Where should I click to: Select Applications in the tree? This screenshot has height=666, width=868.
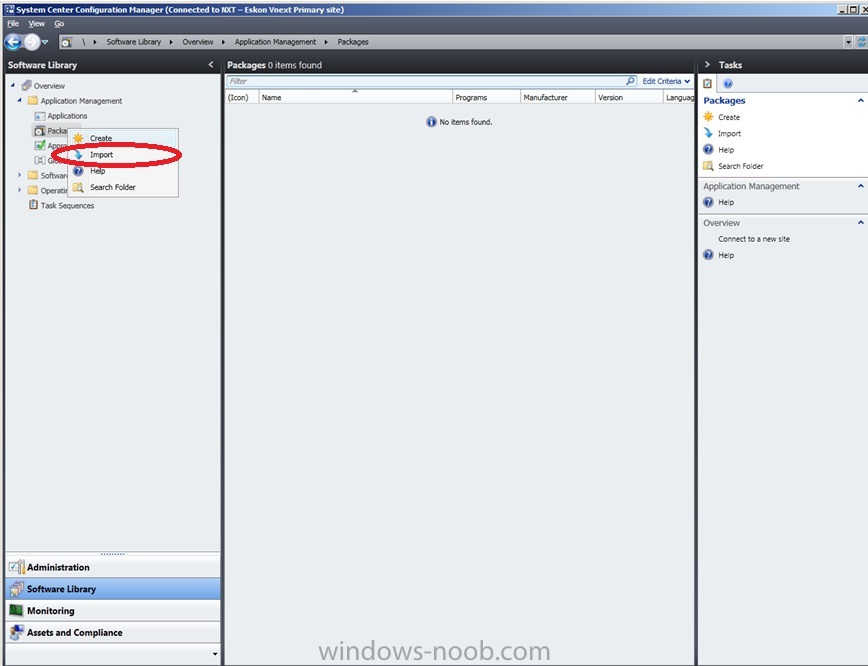tap(67, 116)
